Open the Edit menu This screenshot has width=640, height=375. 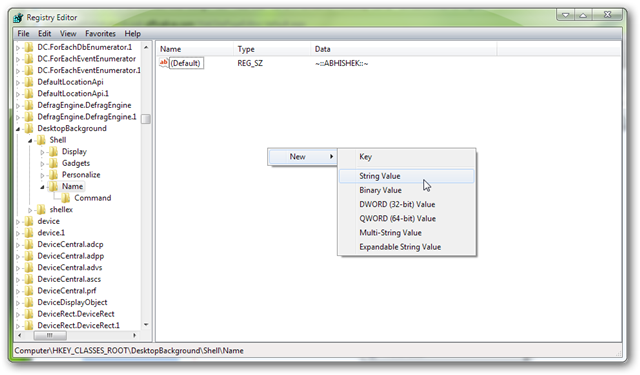pyautogui.click(x=44, y=33)
